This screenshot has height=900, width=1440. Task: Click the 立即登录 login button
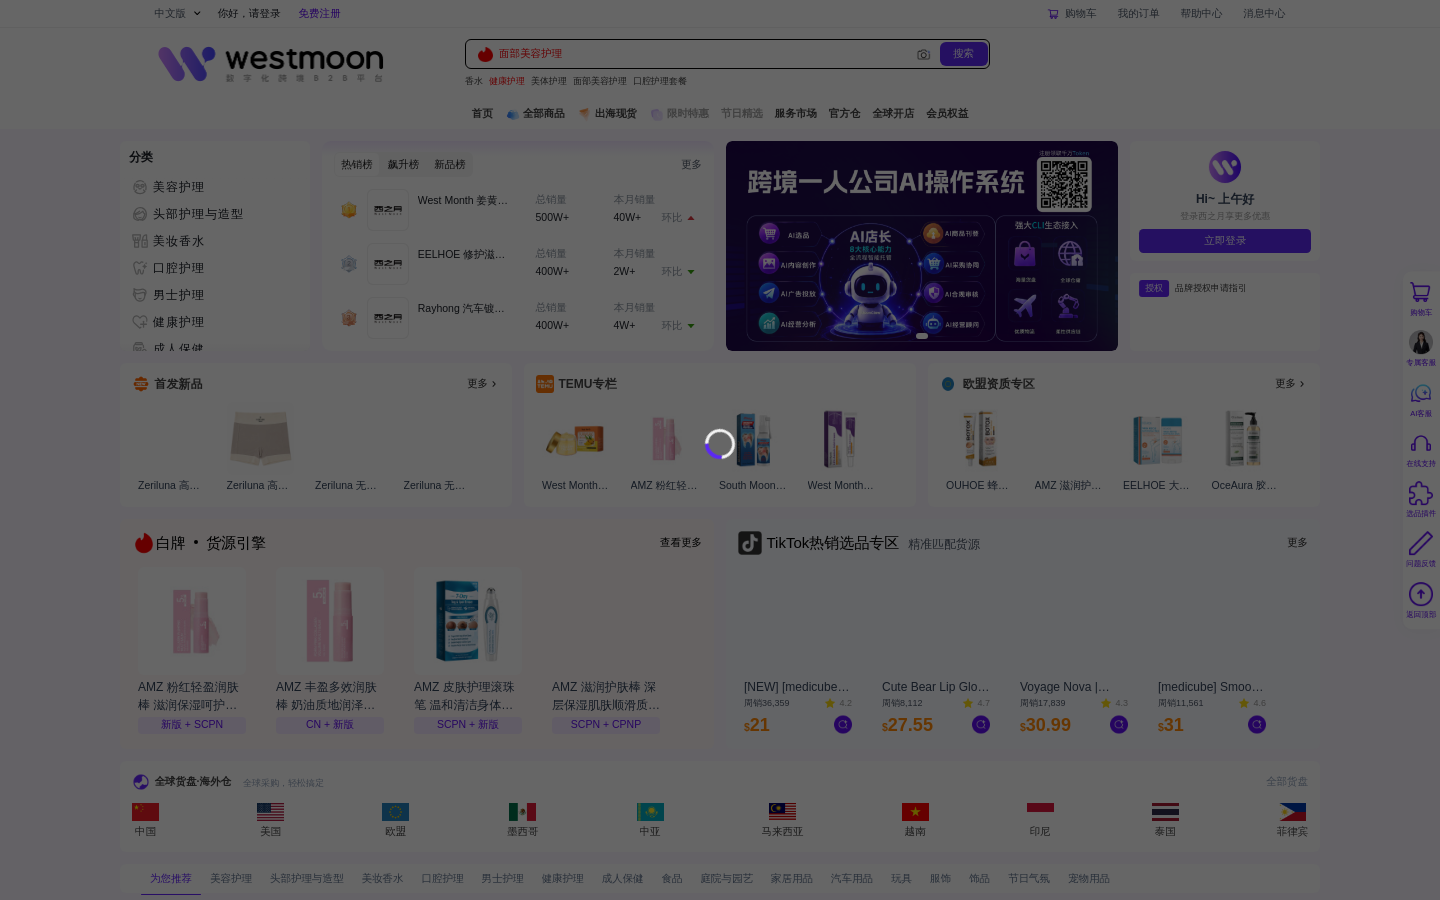coord(1225,241)
